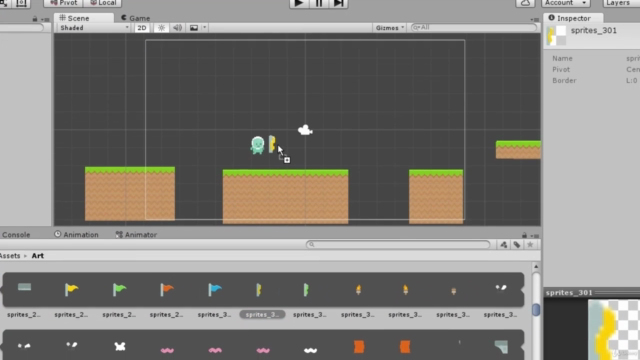
Task: Select the teal player character in scene
Action: [x=258, y=145]
